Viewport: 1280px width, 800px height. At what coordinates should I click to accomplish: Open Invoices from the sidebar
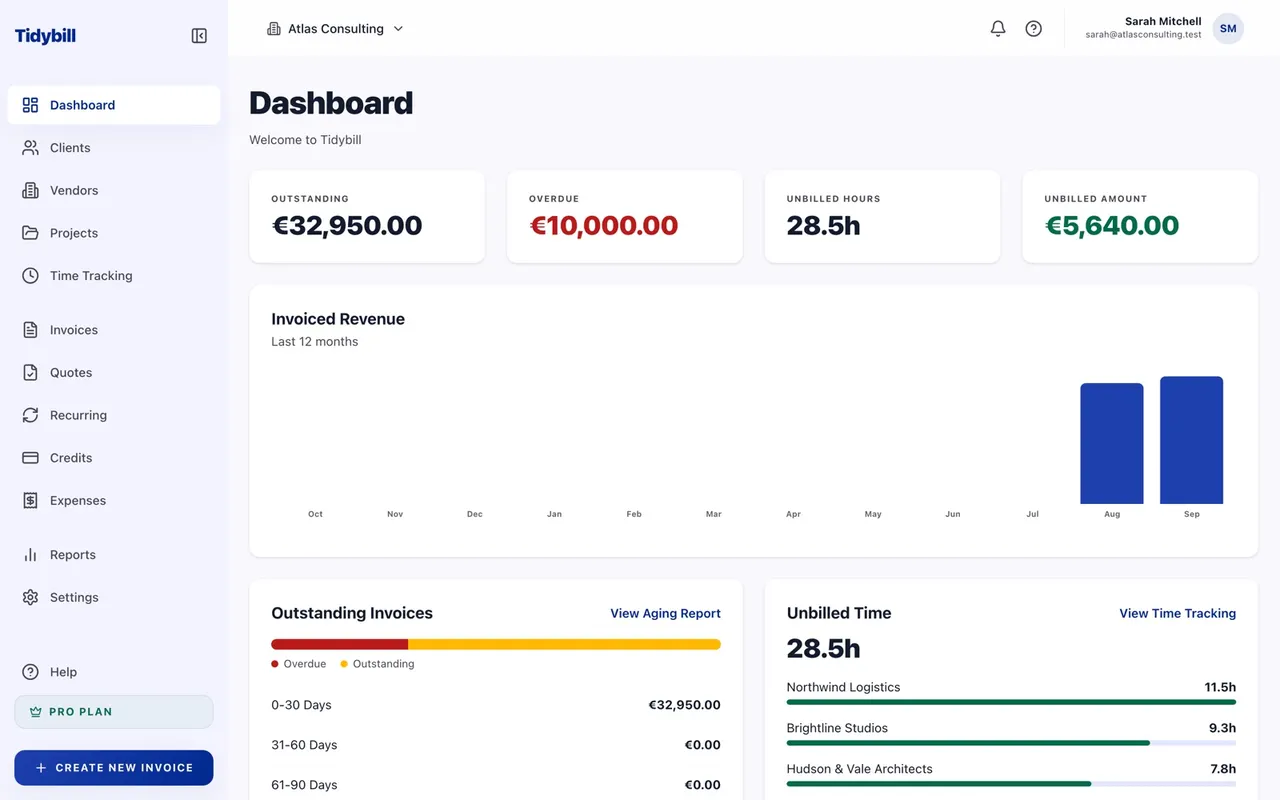pyautogui.click(x=114, y=330)
